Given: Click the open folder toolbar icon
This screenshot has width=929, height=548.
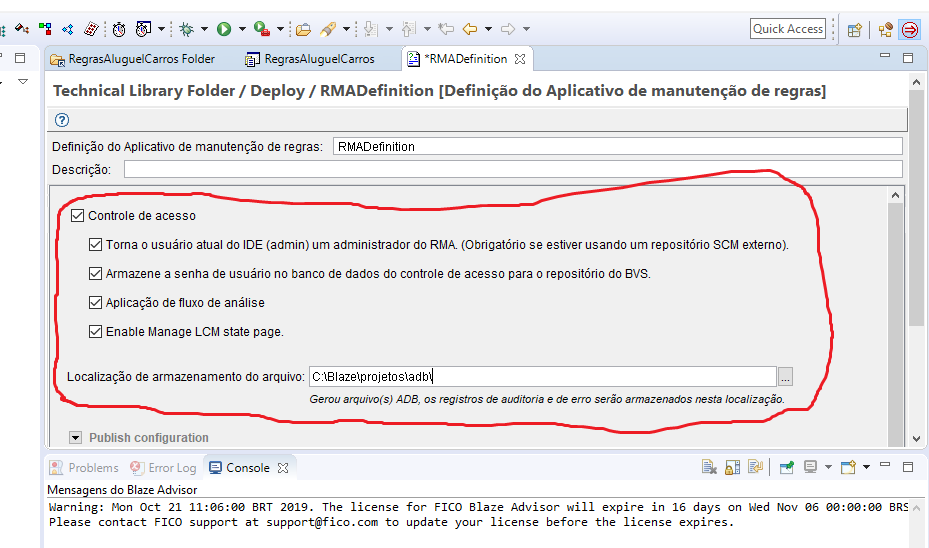Looking at the screenshot, I should pos(303,28).
